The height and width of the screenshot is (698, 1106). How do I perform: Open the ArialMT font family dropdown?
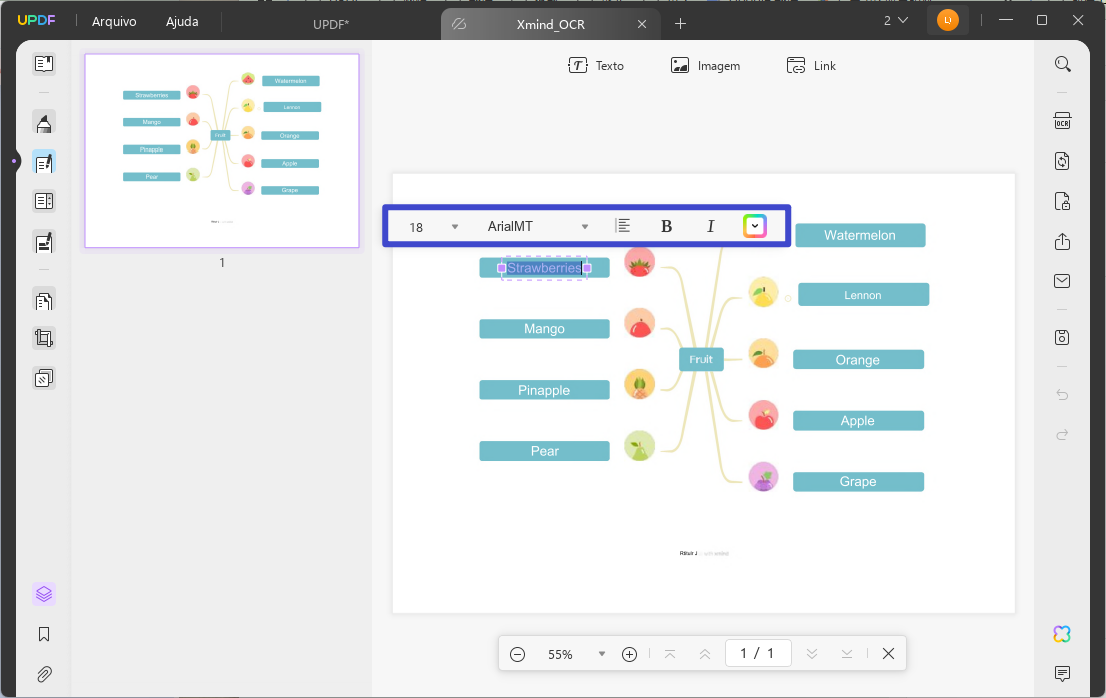(x=586, y=226)
